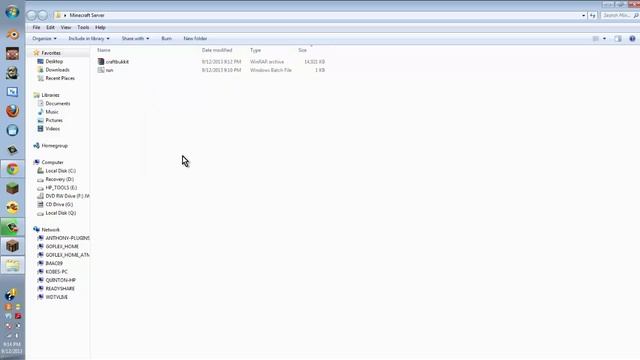Screen dimensions: 640x360
Task: Open the View menu
Action: pos(66,27)
